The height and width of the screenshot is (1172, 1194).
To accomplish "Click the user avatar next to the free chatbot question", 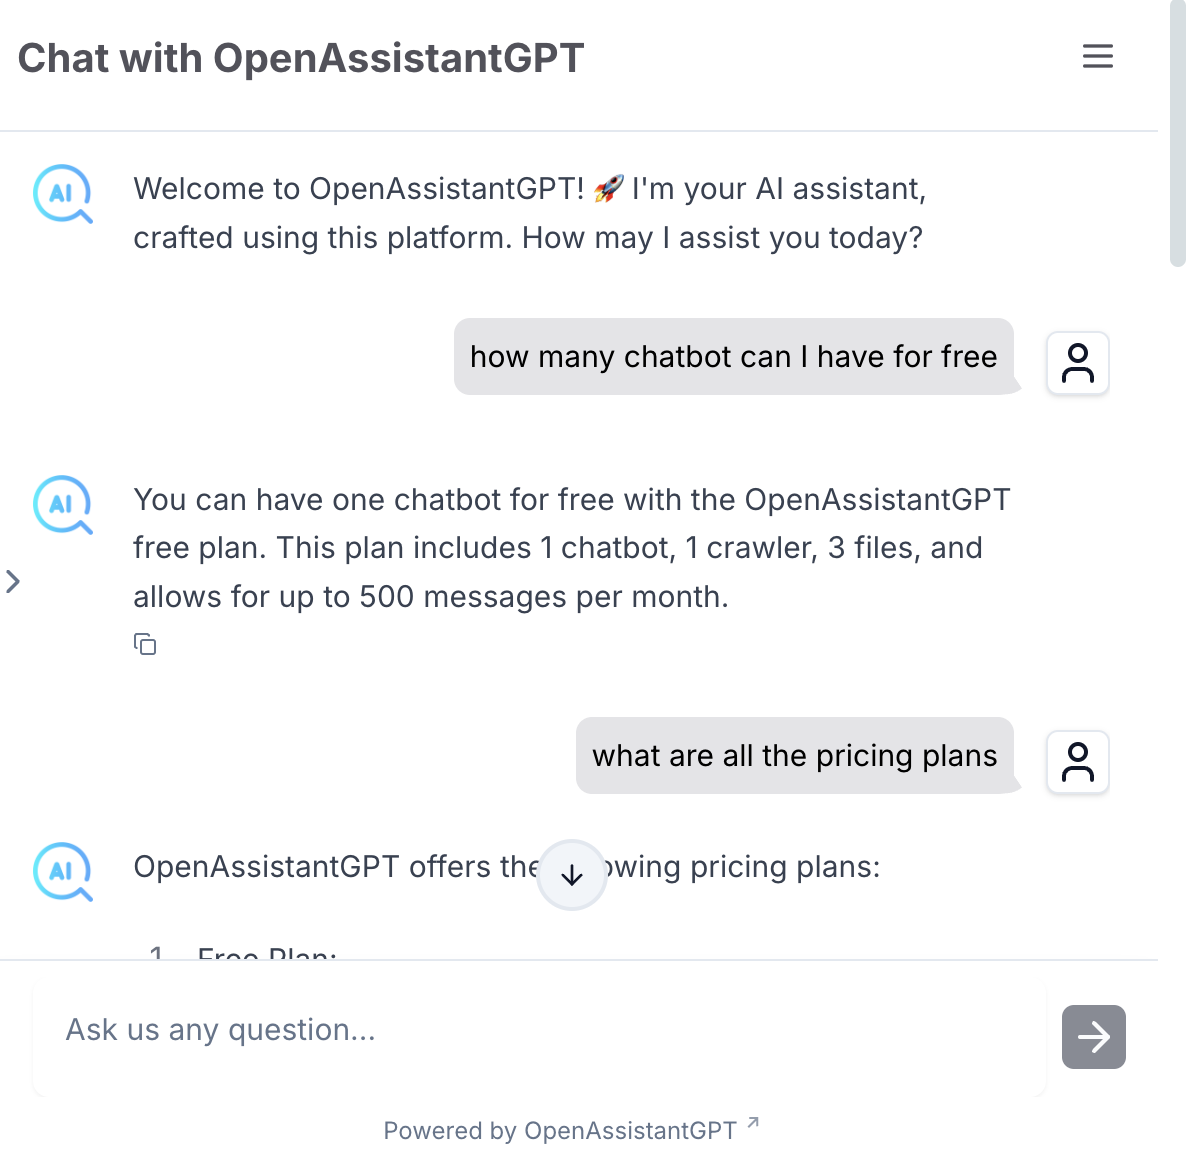I will tap(1077, 363).
